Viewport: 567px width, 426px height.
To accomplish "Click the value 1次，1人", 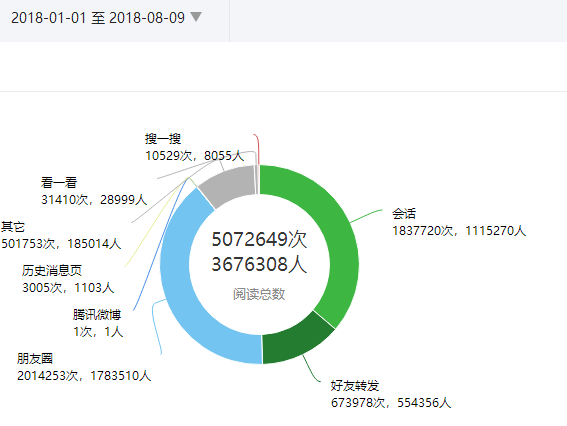I will click(98, 332).
